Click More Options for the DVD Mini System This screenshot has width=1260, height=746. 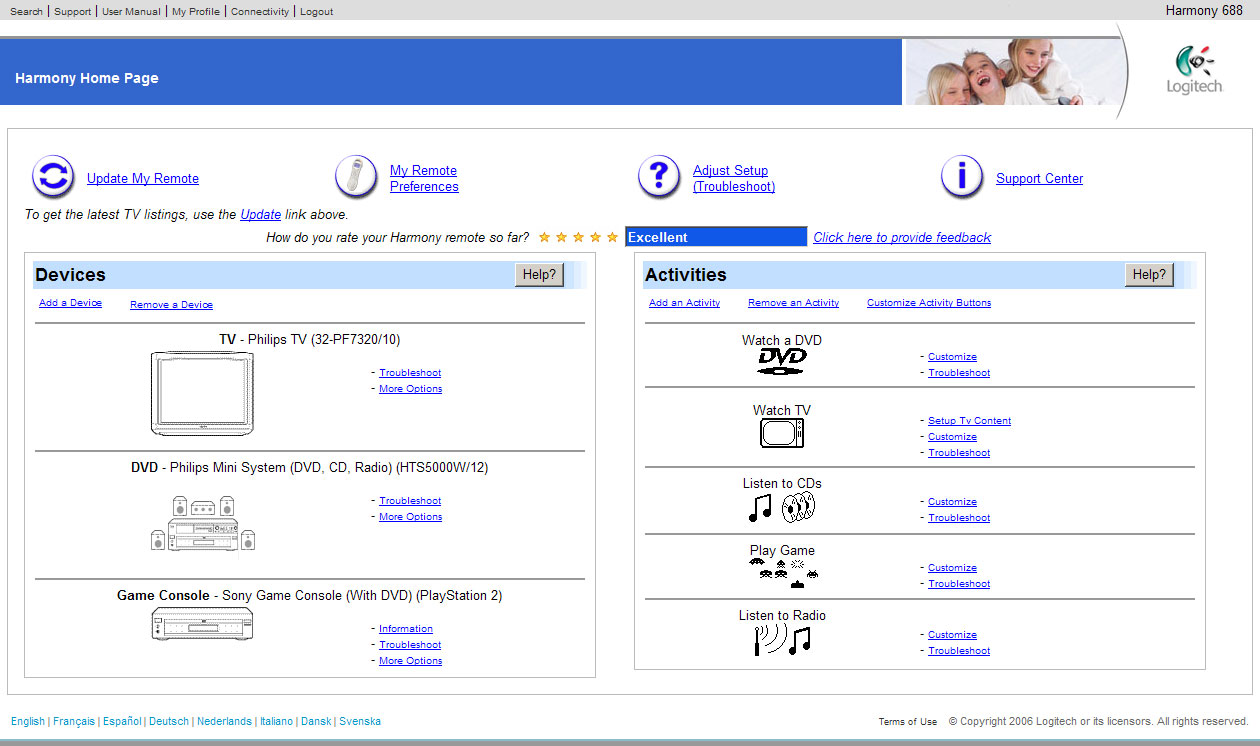tap(410, 517)
